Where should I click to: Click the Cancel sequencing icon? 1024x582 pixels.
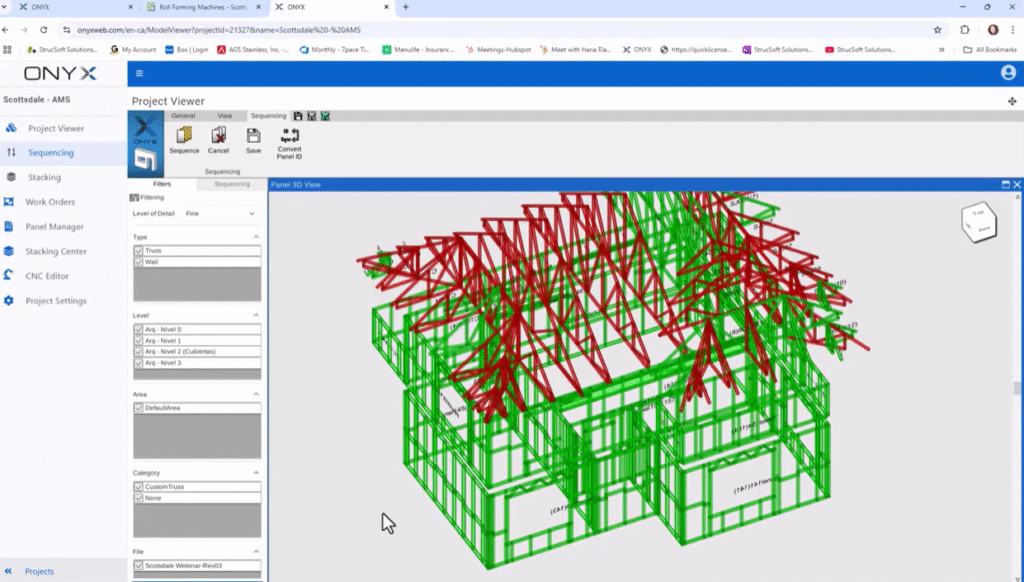218,137
